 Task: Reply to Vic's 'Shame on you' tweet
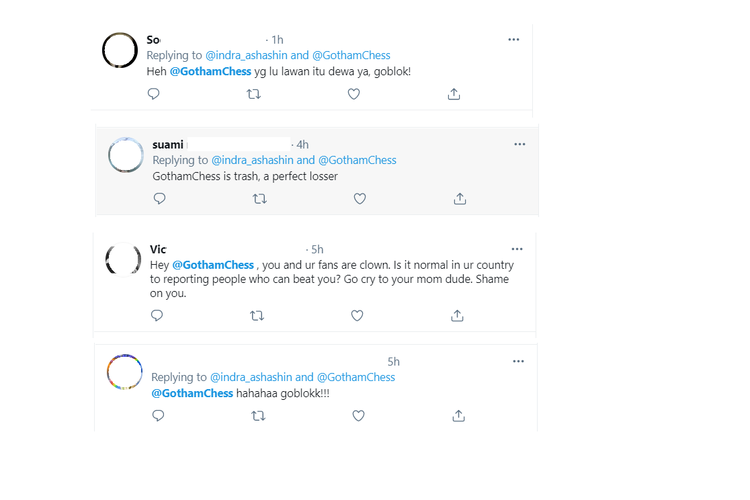click(x=157, y=316)
